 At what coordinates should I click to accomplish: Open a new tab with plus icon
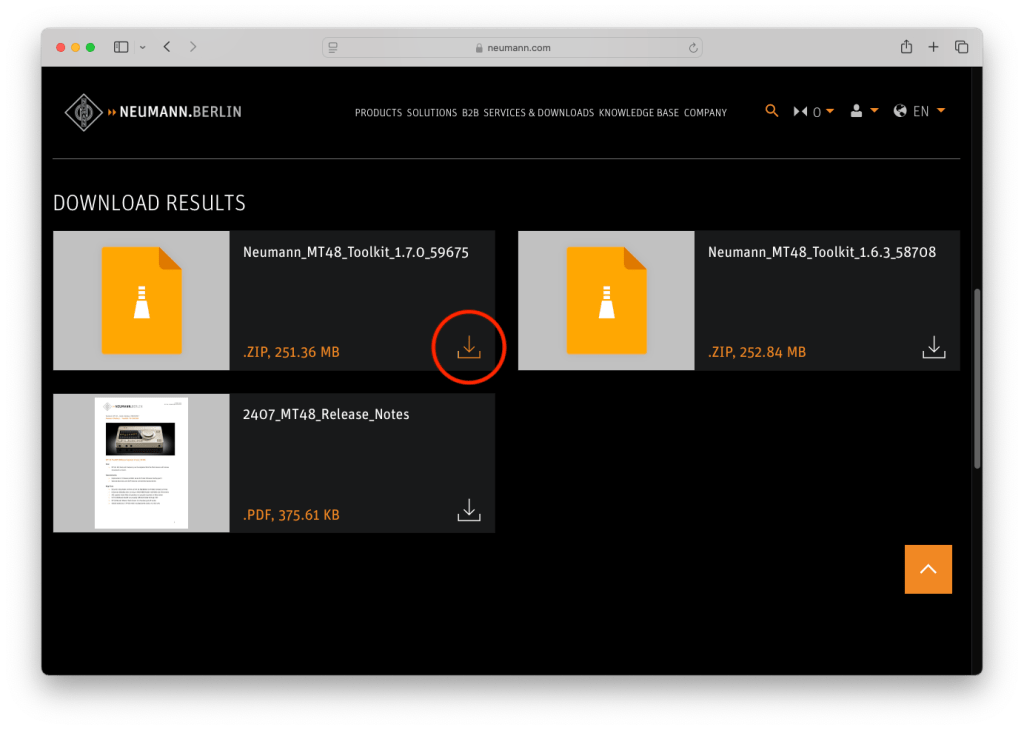click(934, 47)
